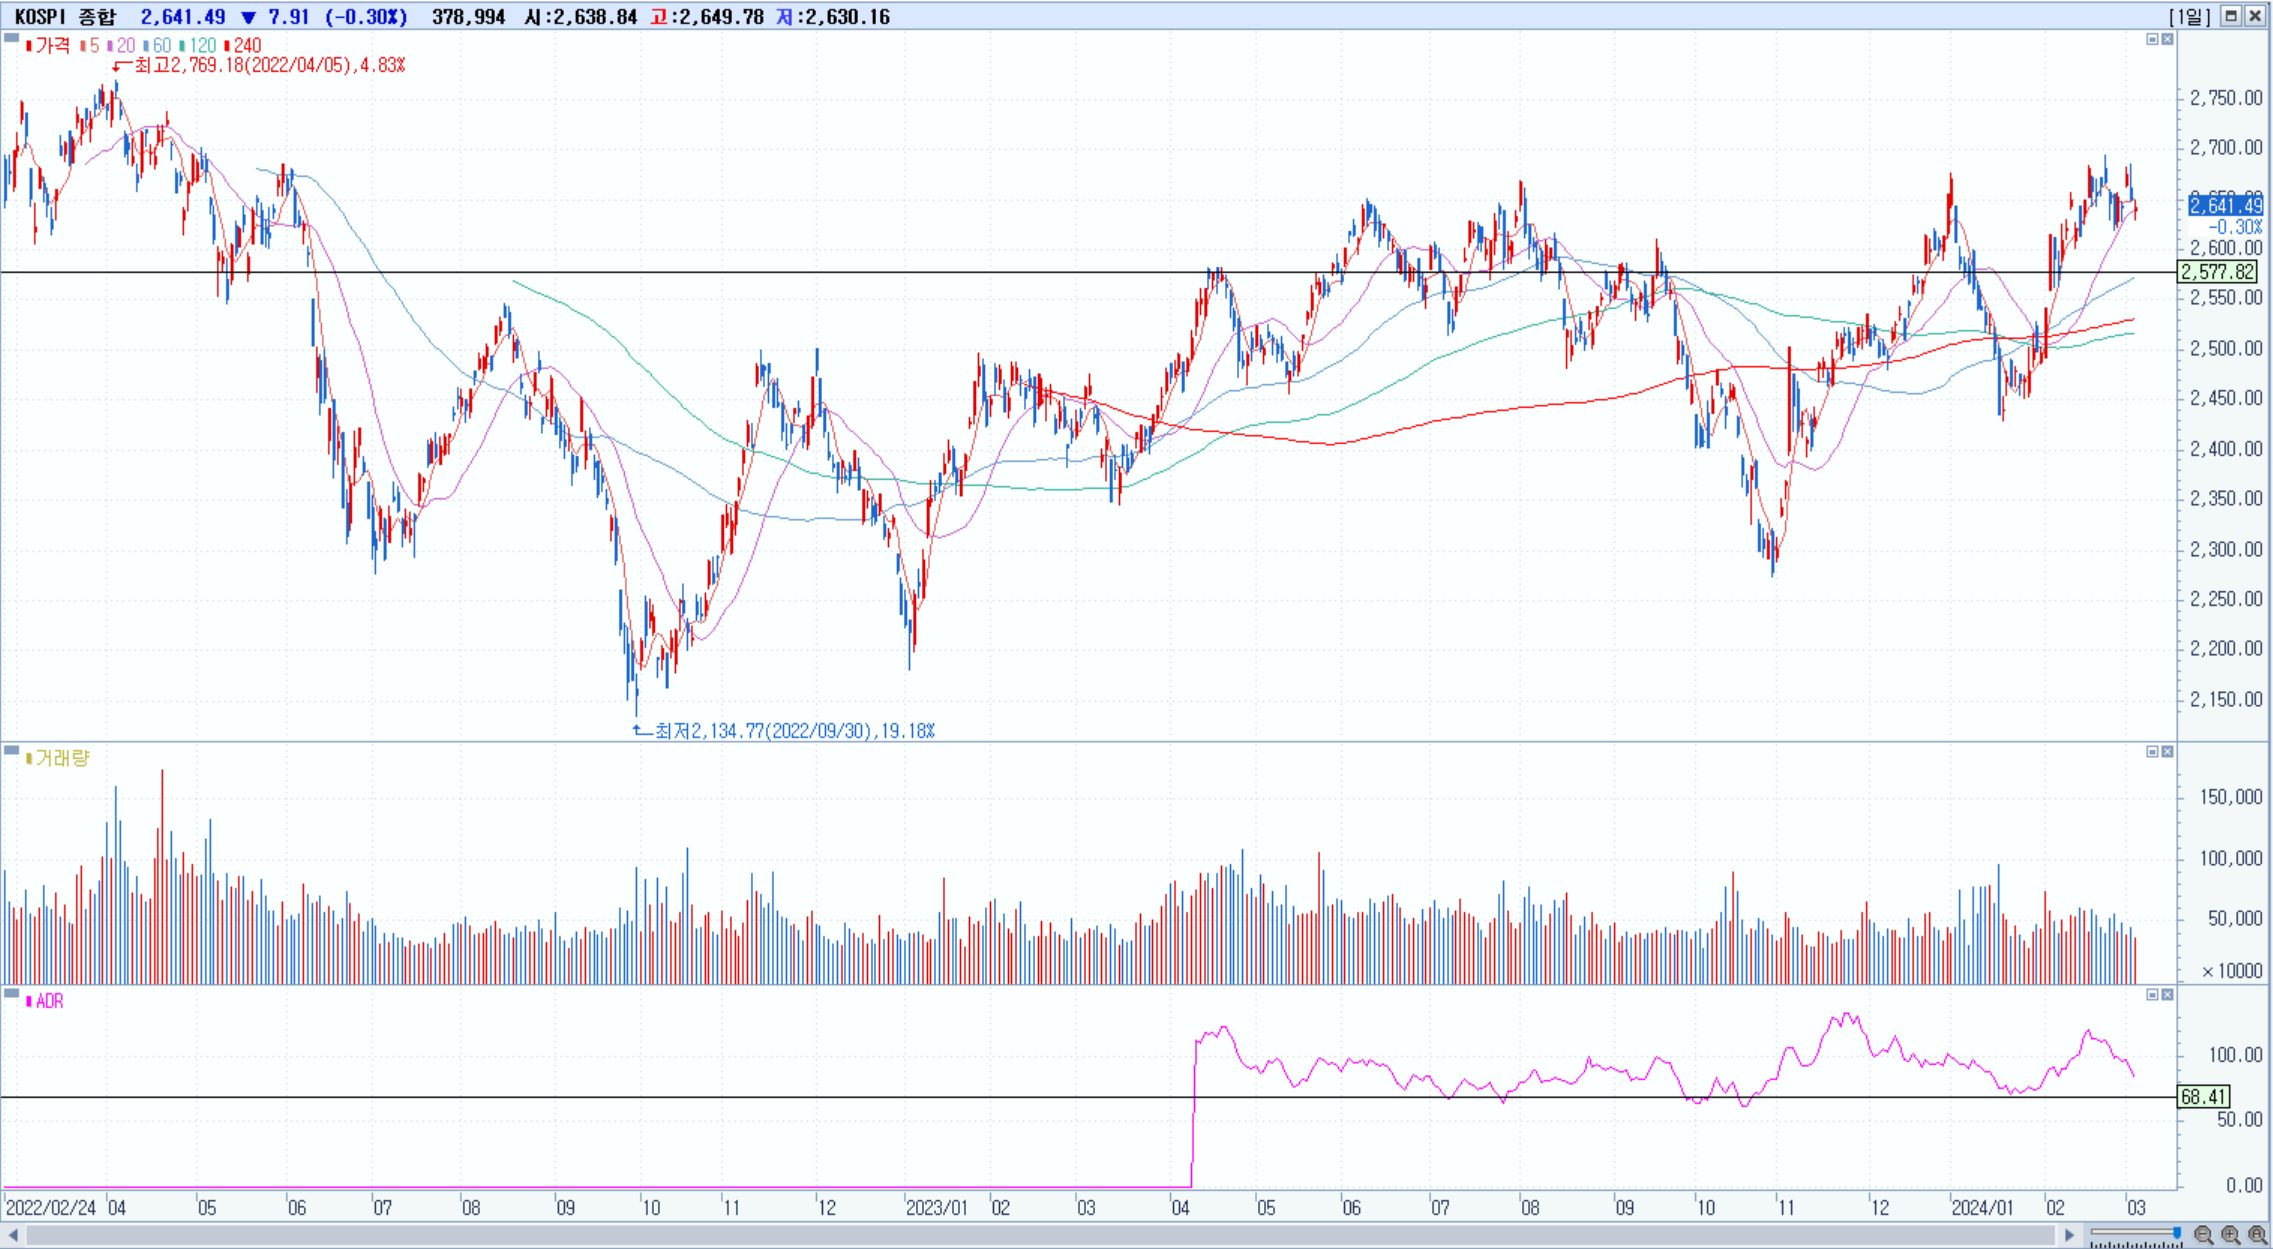This screenshot has width=2273, height=1249.
Task: Open ADR pane menu handle at top-left
Action: [11, 993]
